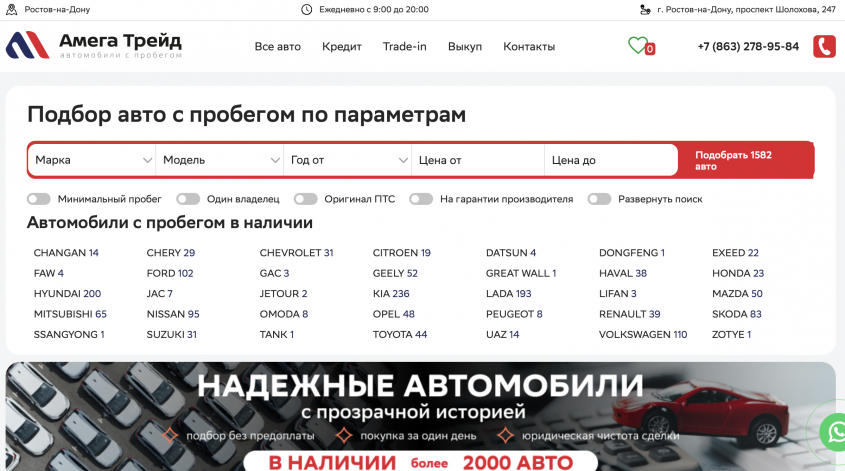The height and width of the screenshot is (471, 845).
Task: Open the Все авто menu item
Action: pos(277,46)
